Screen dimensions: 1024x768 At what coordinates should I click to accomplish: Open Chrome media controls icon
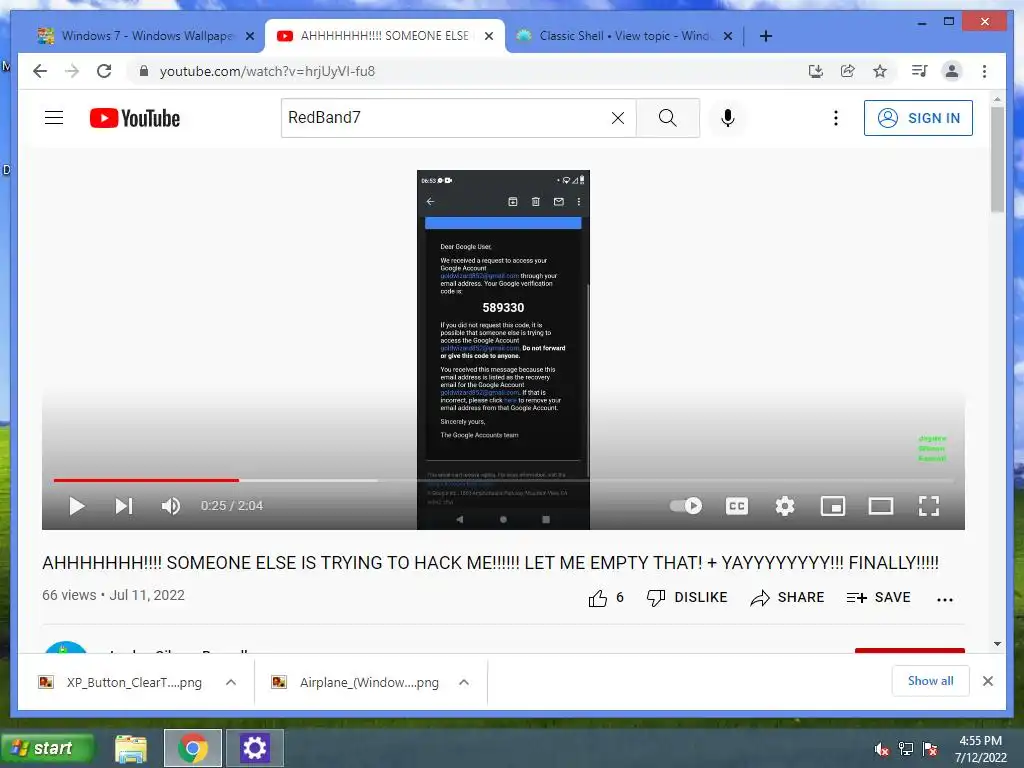click(920, 71)
